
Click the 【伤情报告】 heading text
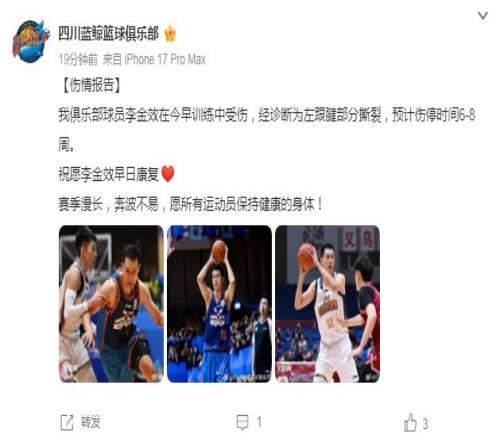click(x=89, y=85)
